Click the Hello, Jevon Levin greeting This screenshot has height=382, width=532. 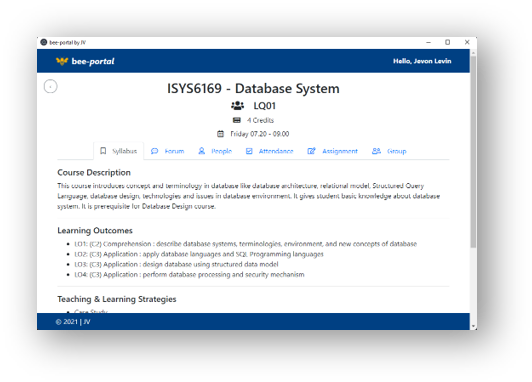tap(422, 61)
